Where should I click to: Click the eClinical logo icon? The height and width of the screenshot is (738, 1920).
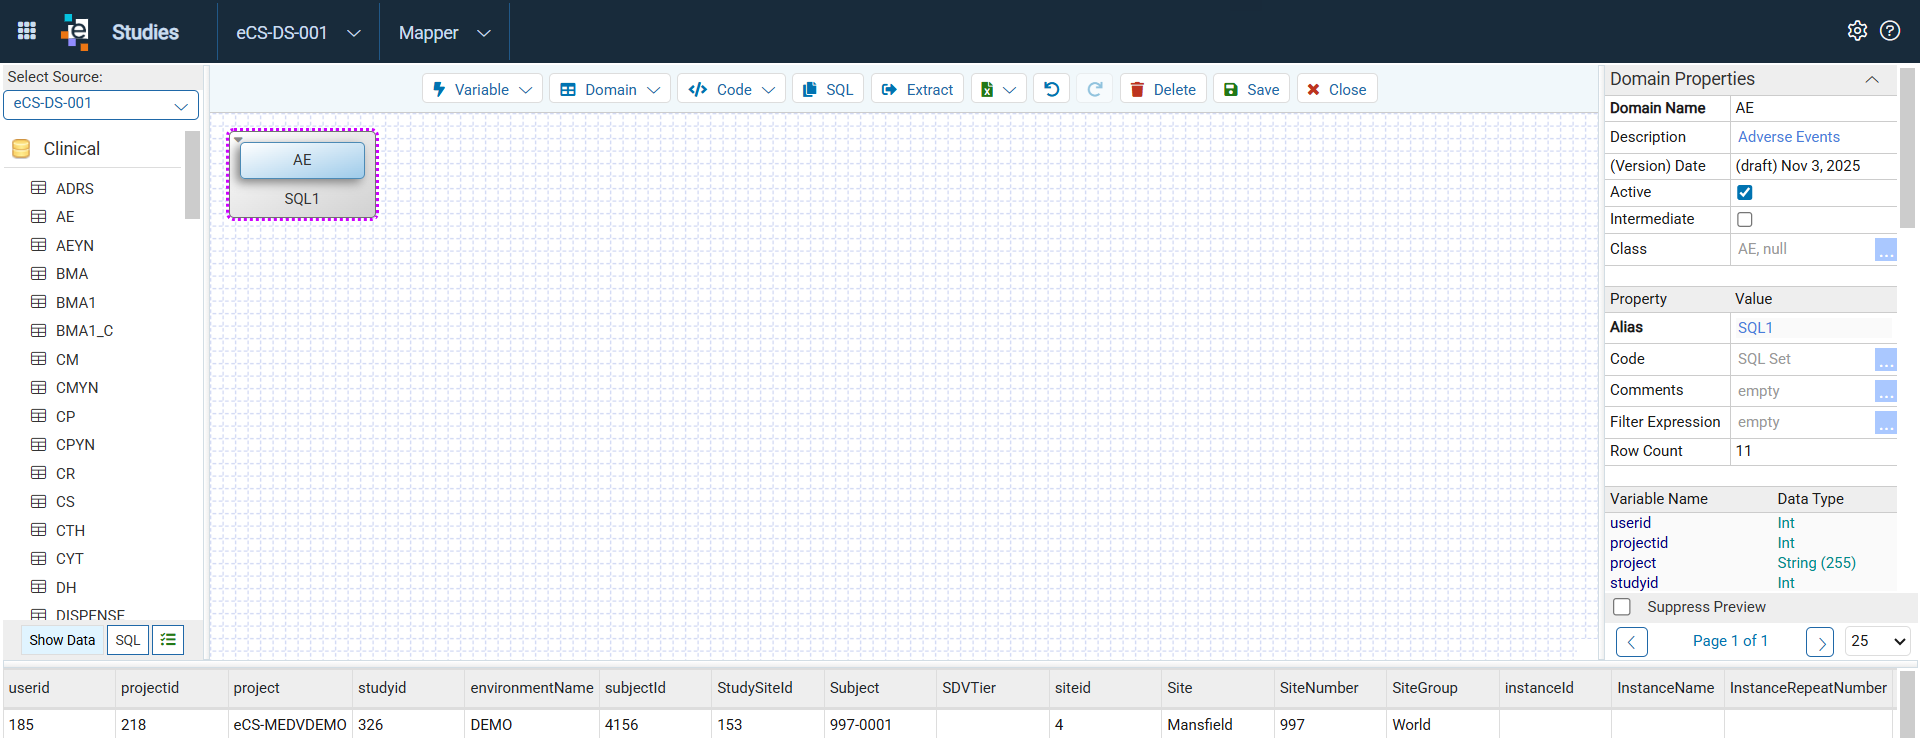75,32
